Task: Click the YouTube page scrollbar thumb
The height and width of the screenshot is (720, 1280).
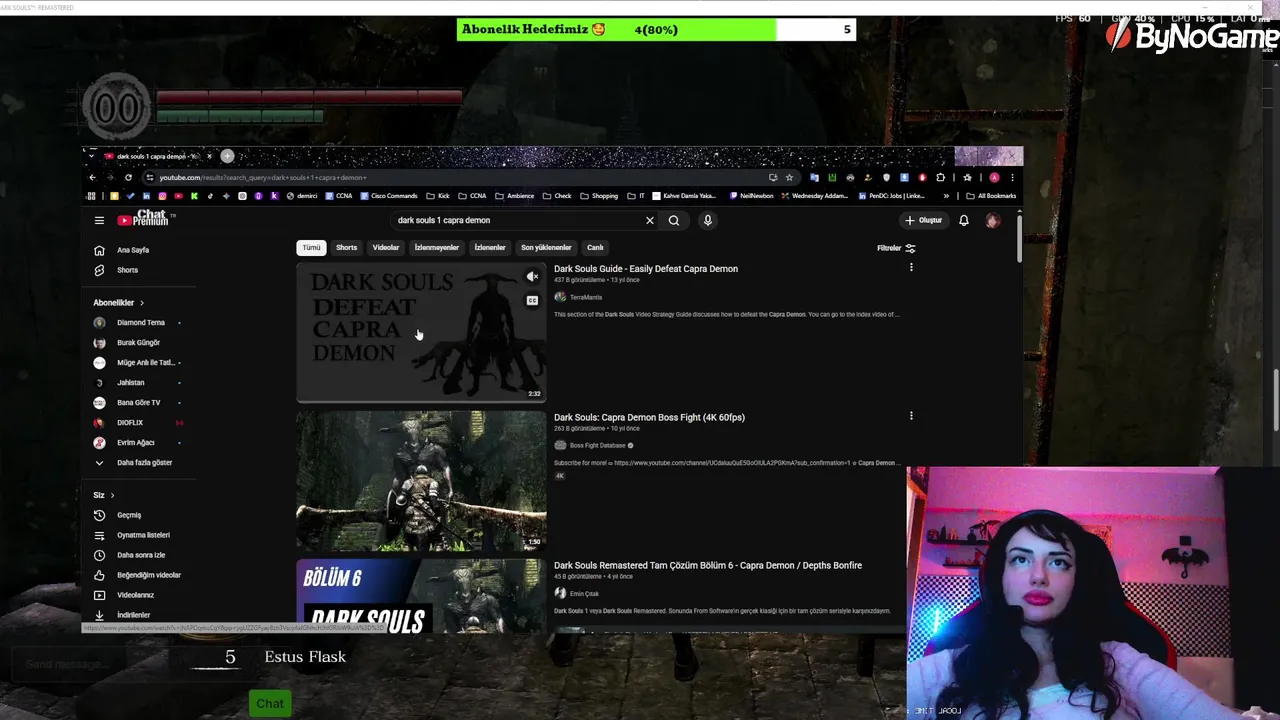Action: 1019,237
